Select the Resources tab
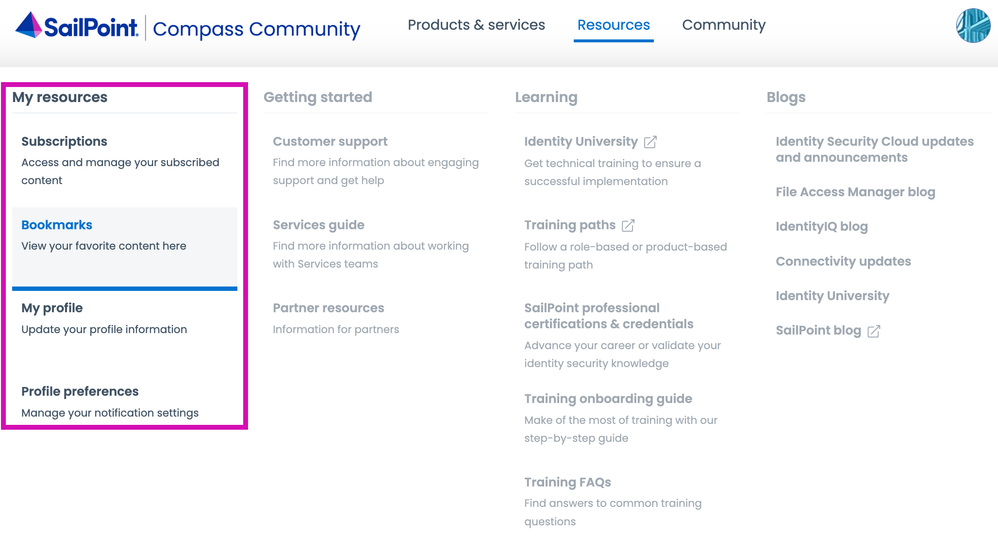Screen dimensions: 998x540 point(613,25)
